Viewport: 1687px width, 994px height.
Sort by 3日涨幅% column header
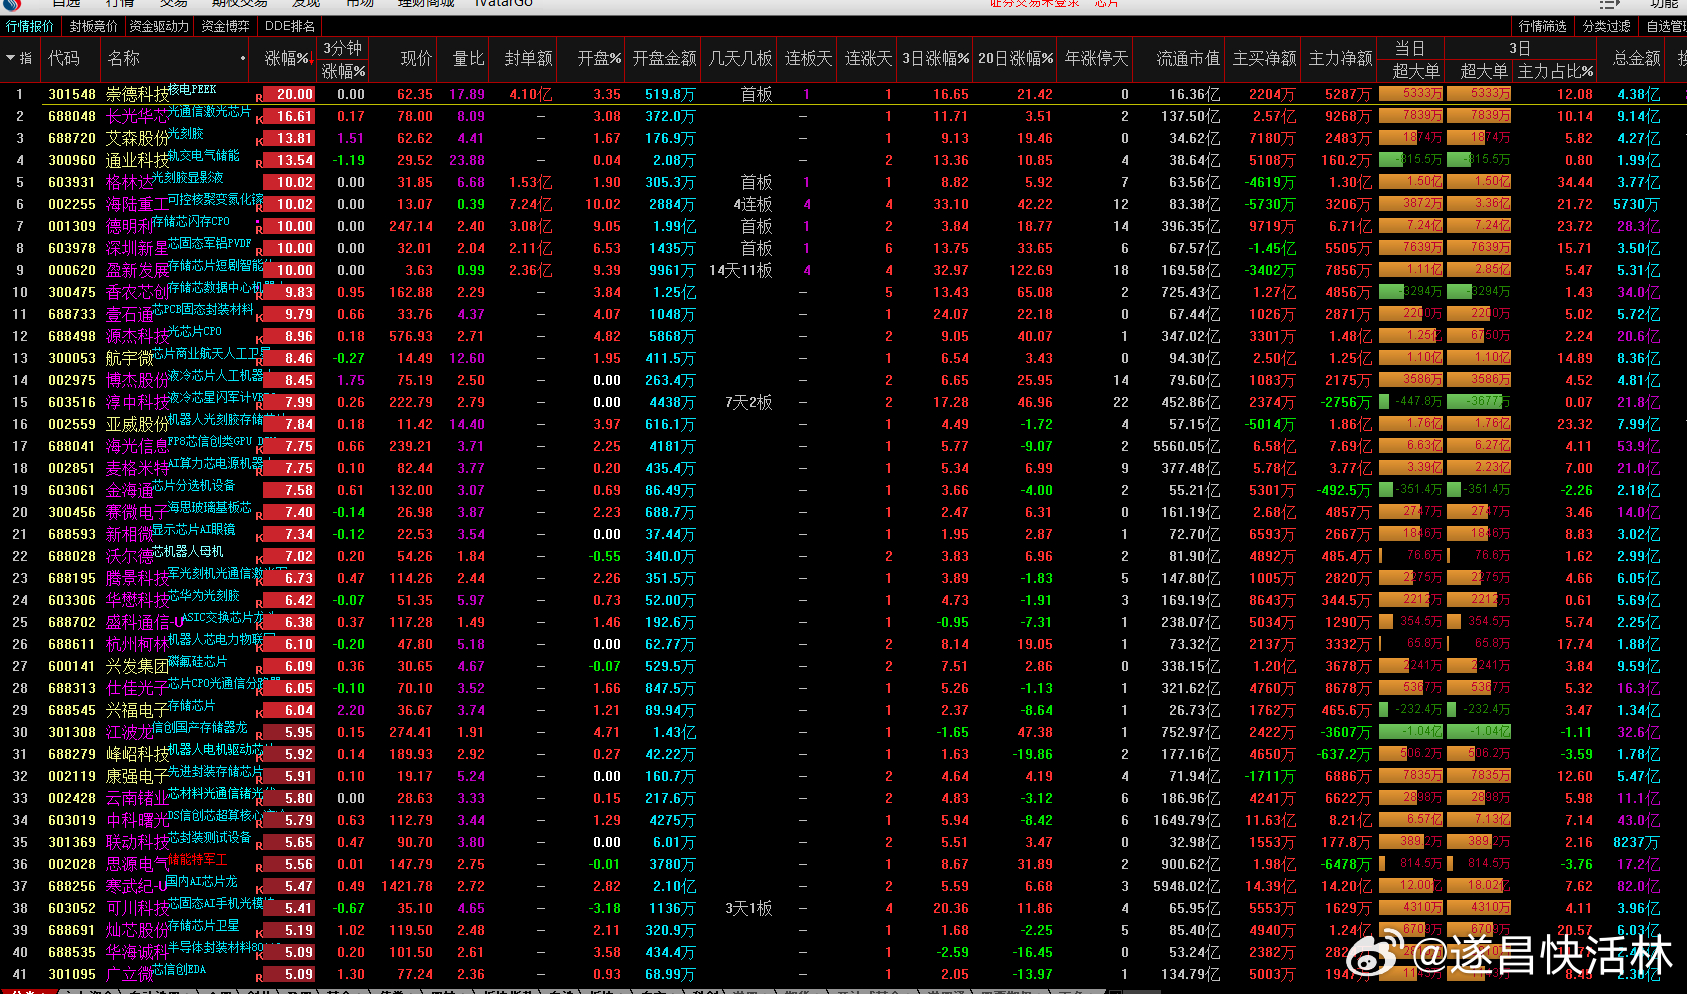935,59
